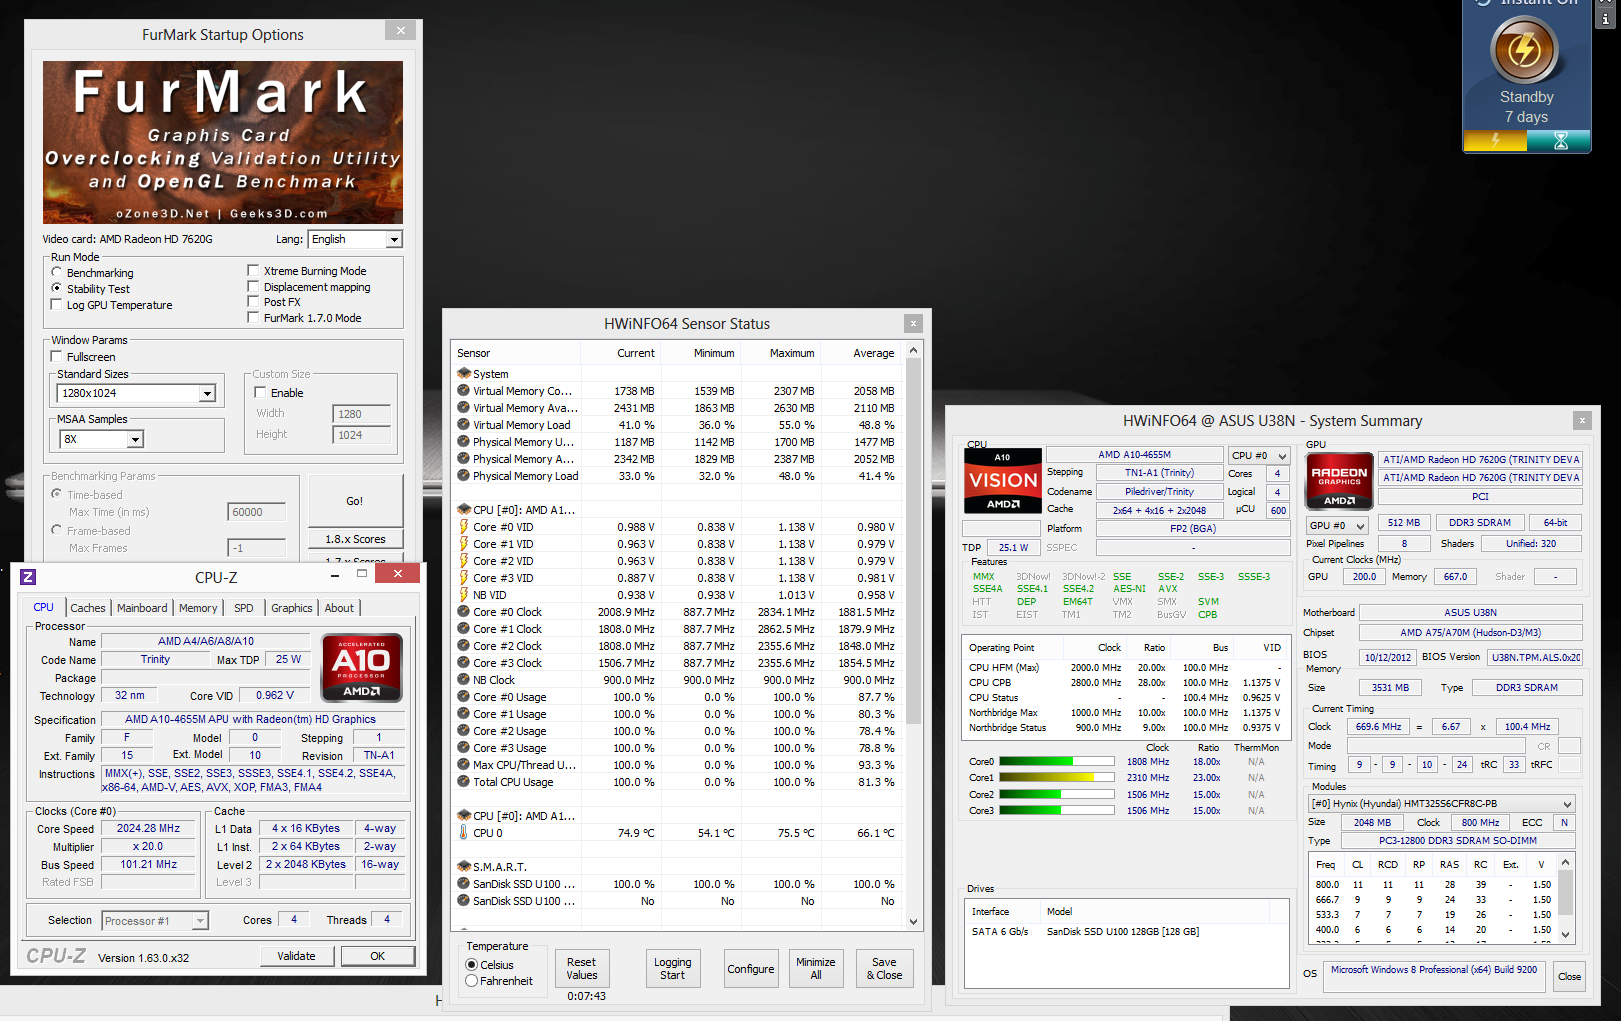Click the Save & Close button
This screenshot has width=1621, height=1021.
[x=884, y=969]
